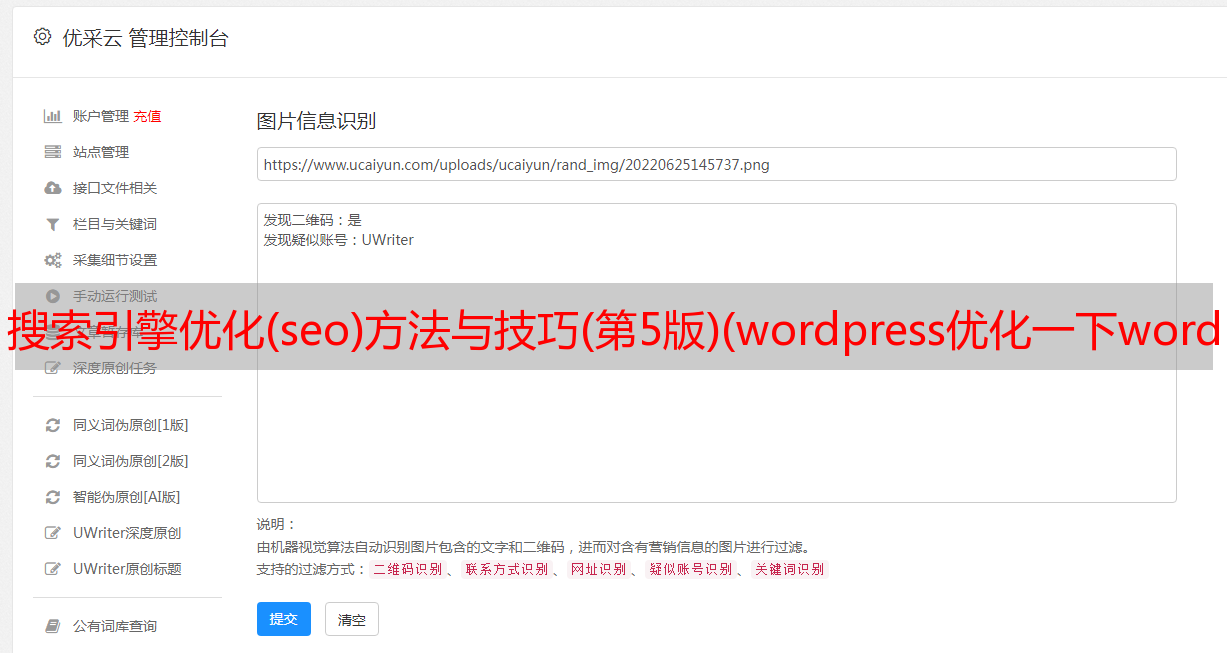Viewport: 1227px width, 653px height.
Task: Click the image URL input field
Action: (716, 164)
